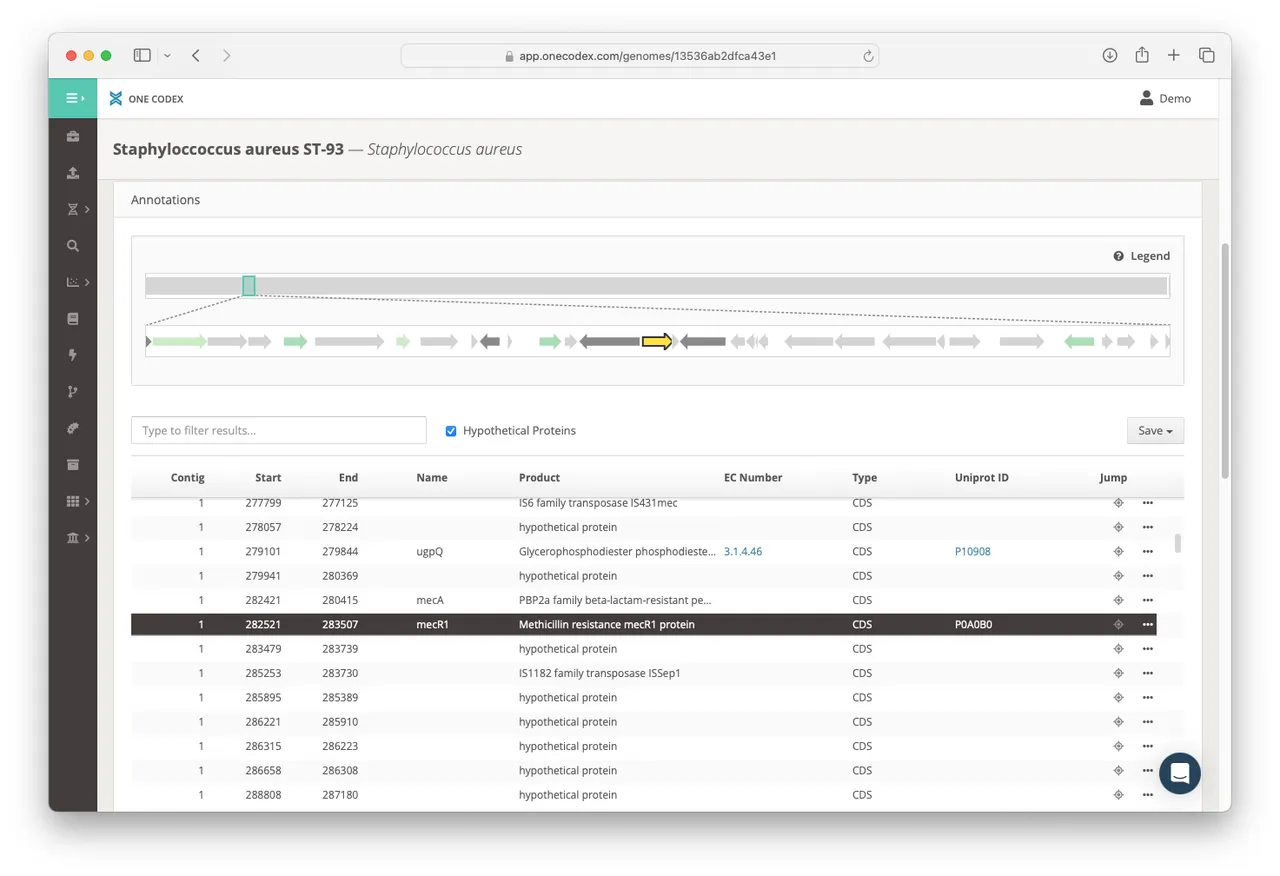Open the Demo user account menu
The height and width of the screenshot is (876, 1280).
click(x=1165, y=98)
